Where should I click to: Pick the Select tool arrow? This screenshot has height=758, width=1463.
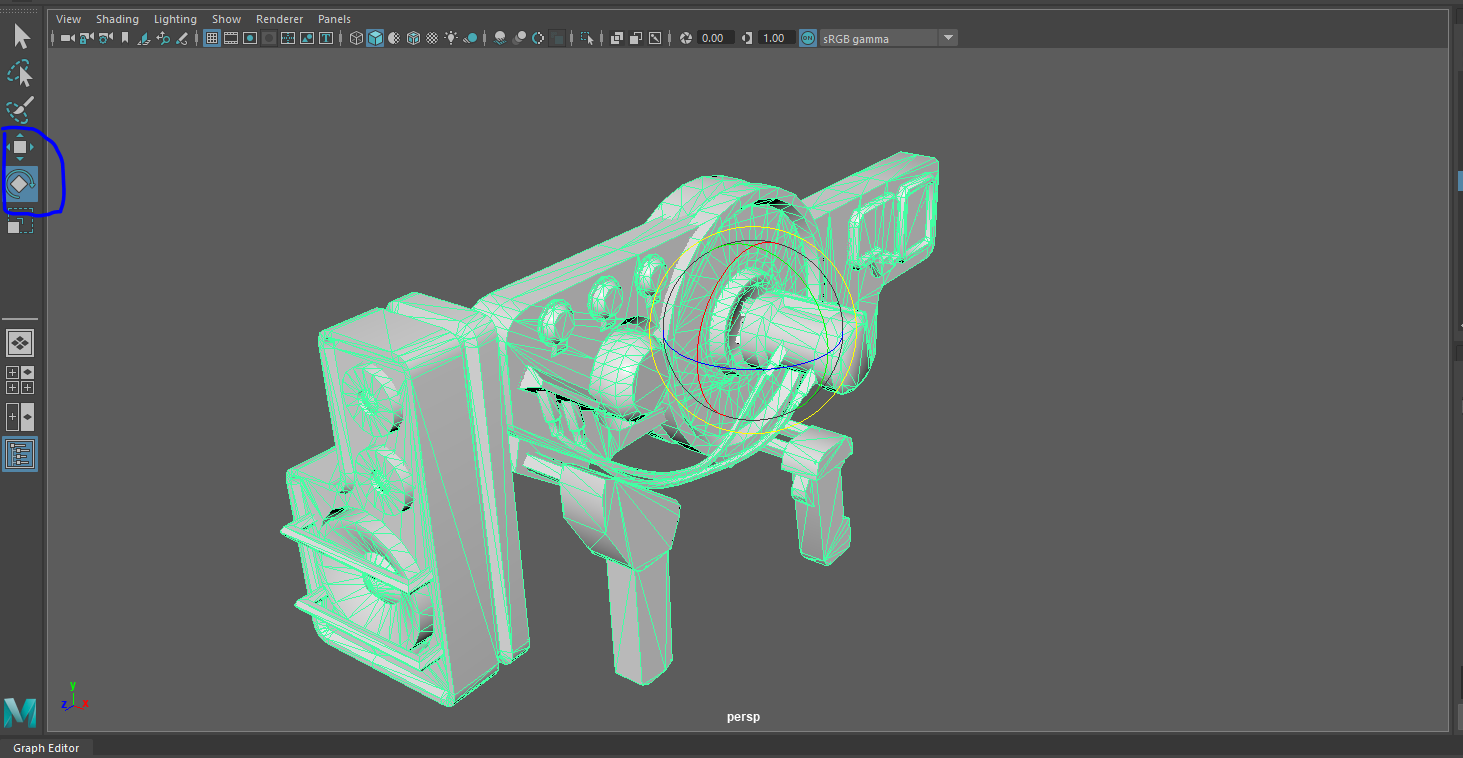[x=21, y=37]
